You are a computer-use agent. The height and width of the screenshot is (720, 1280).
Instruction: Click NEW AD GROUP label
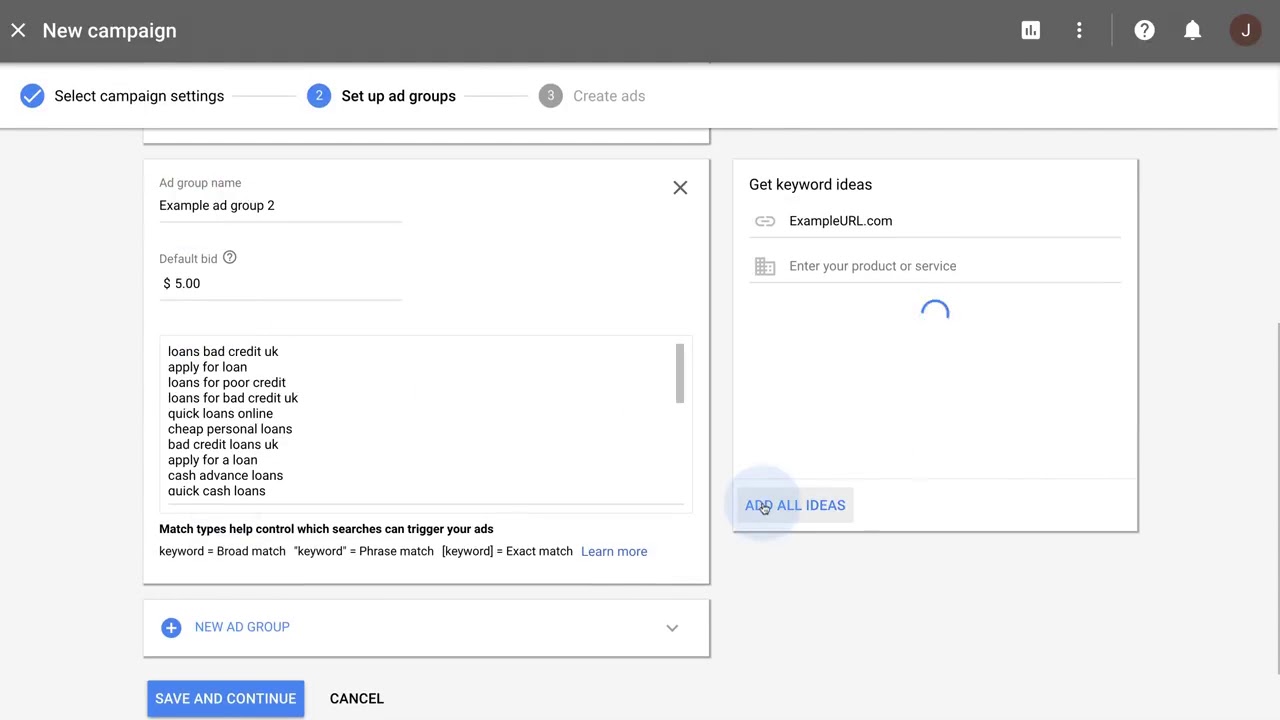pos(242,627)
